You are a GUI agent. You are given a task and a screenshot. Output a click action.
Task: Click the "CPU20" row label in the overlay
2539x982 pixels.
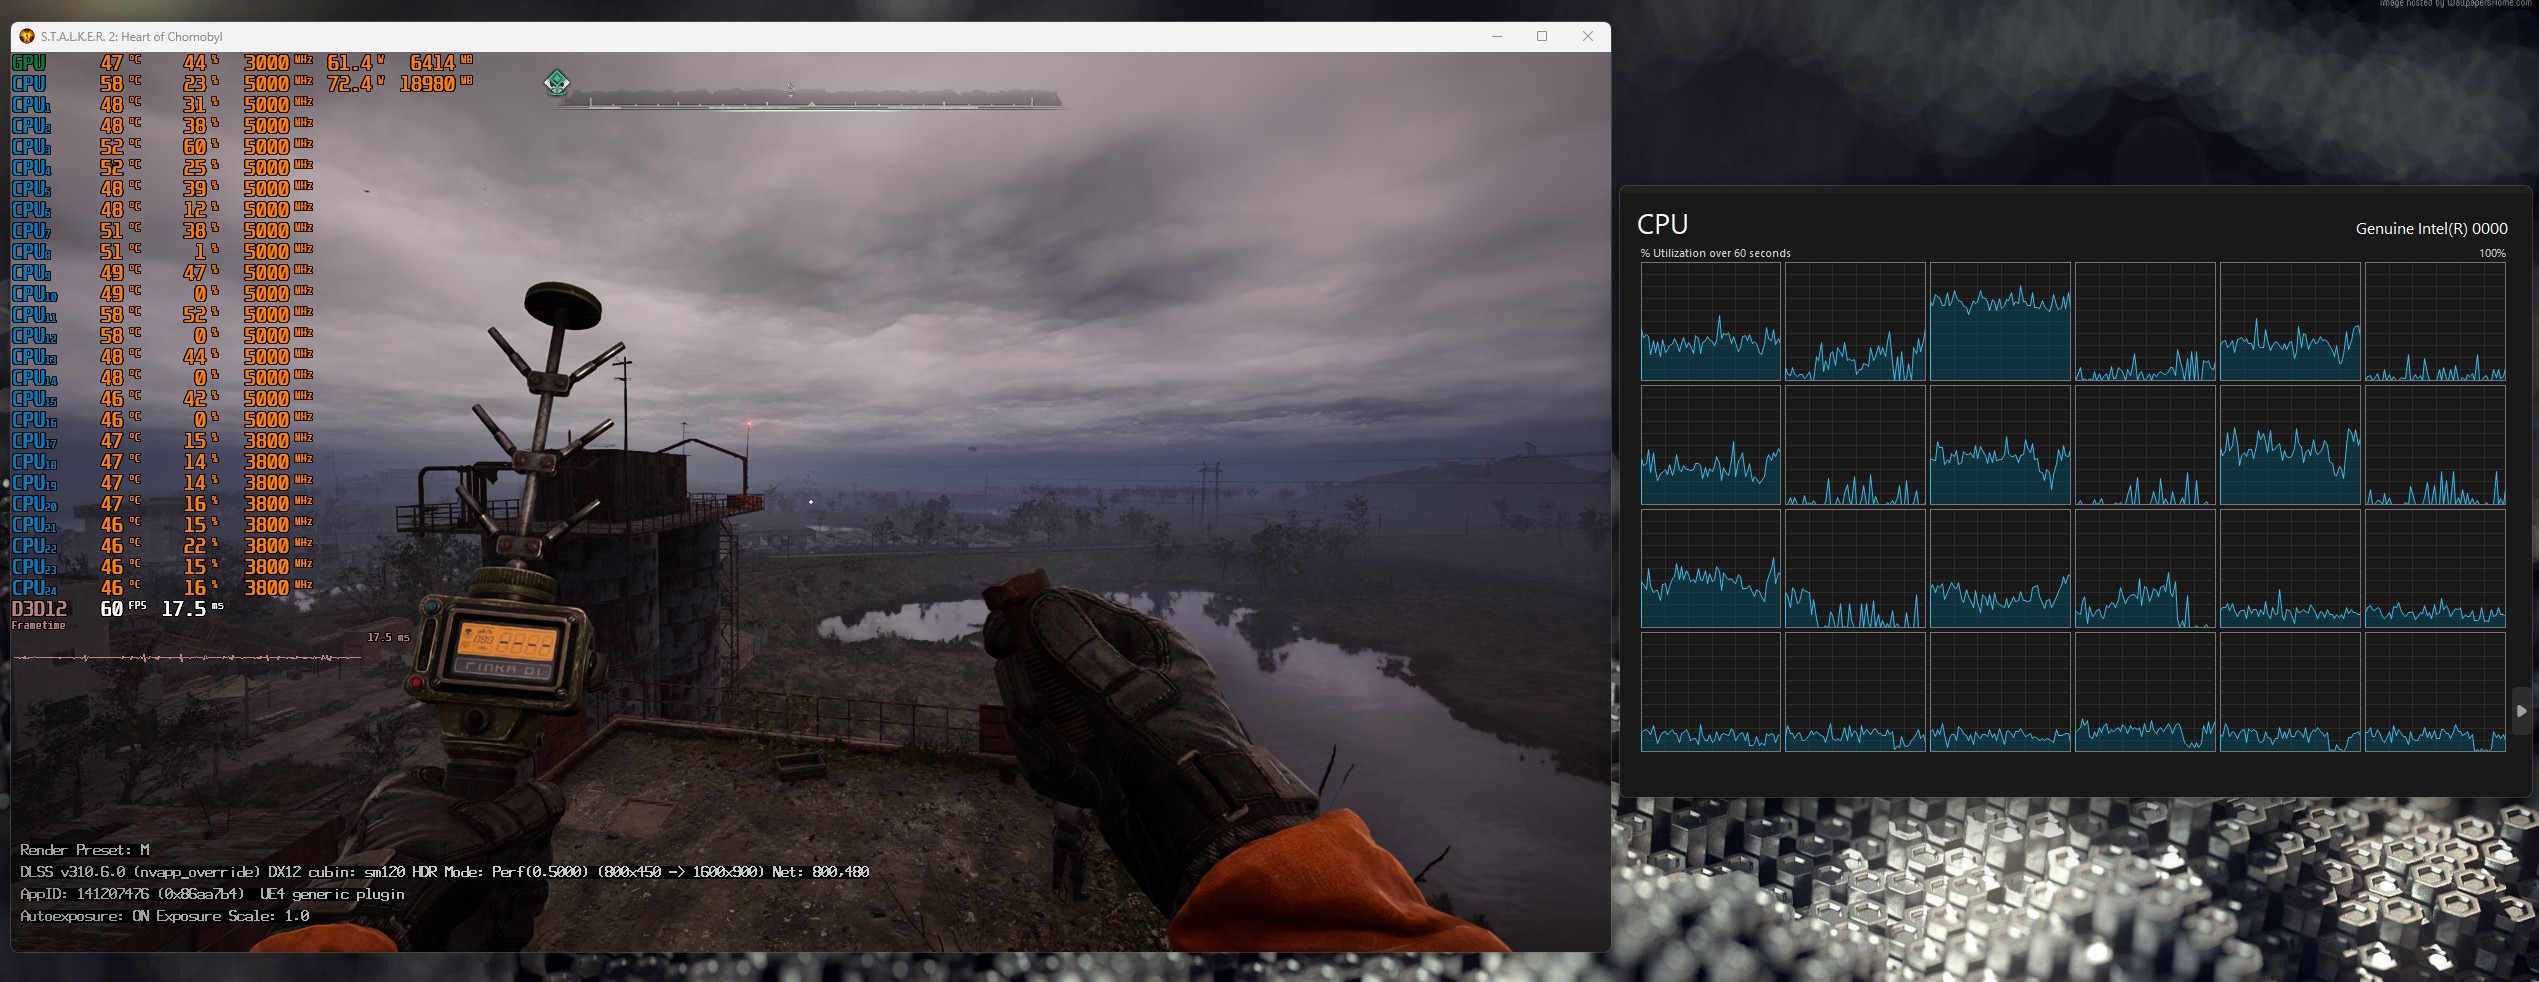click(x=35, y=504)
